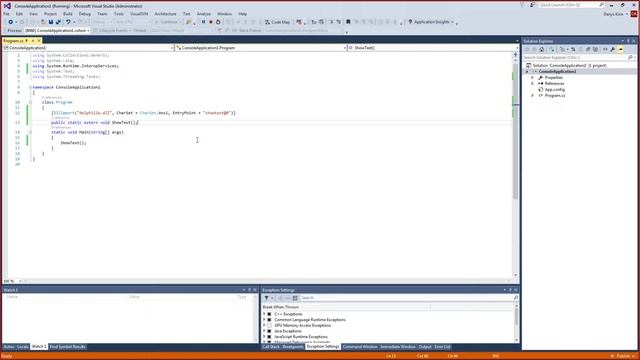Click the Exception Settings filter icon
640x360 pixels.
pos(267,298)
